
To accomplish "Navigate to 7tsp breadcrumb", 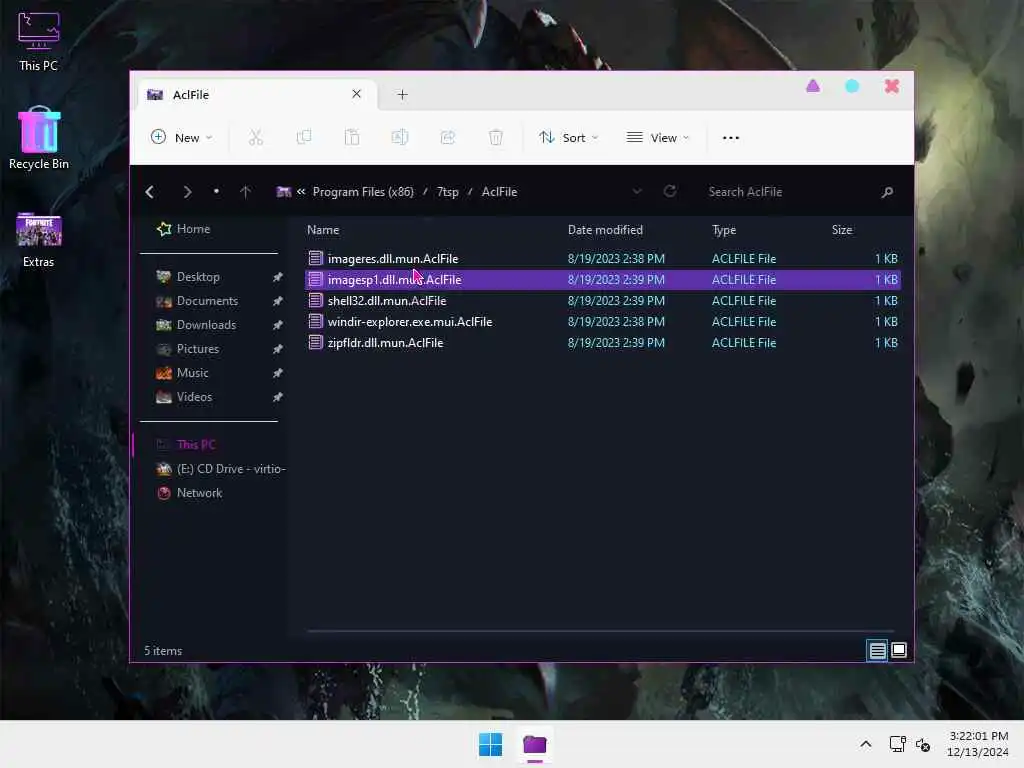I will click(x=447, y=192).
